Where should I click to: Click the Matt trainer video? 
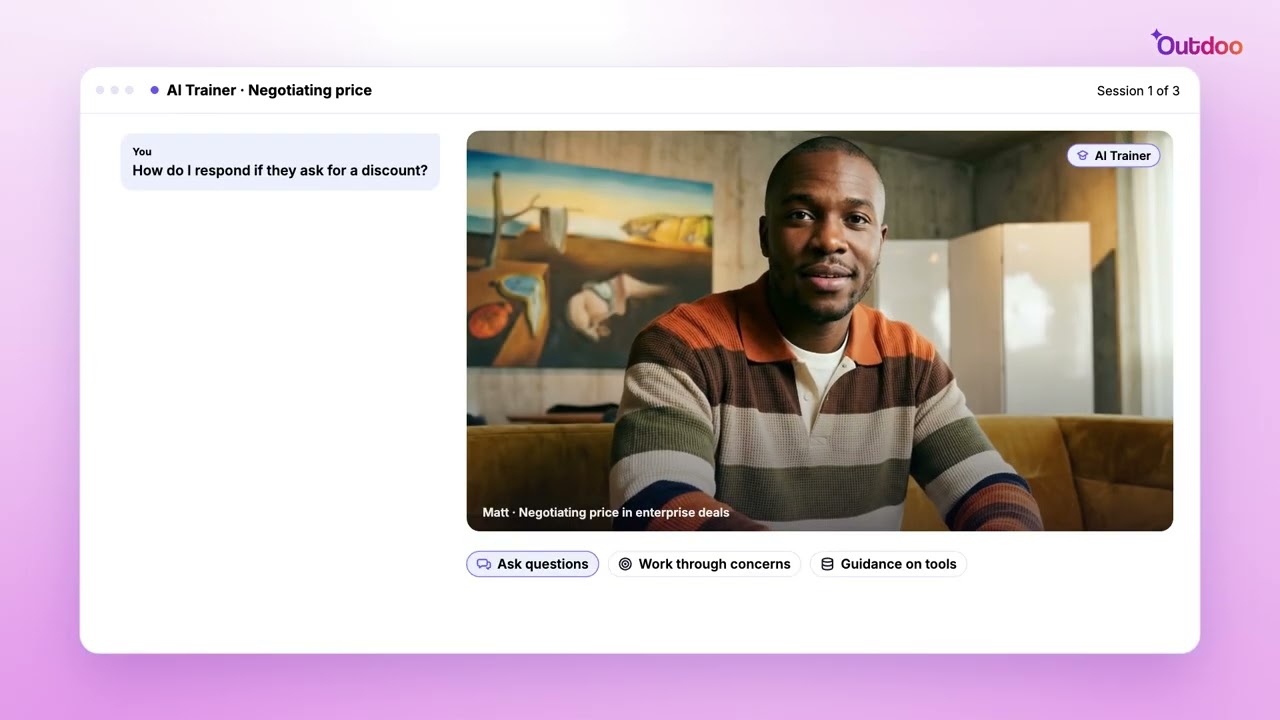[819, 331]
